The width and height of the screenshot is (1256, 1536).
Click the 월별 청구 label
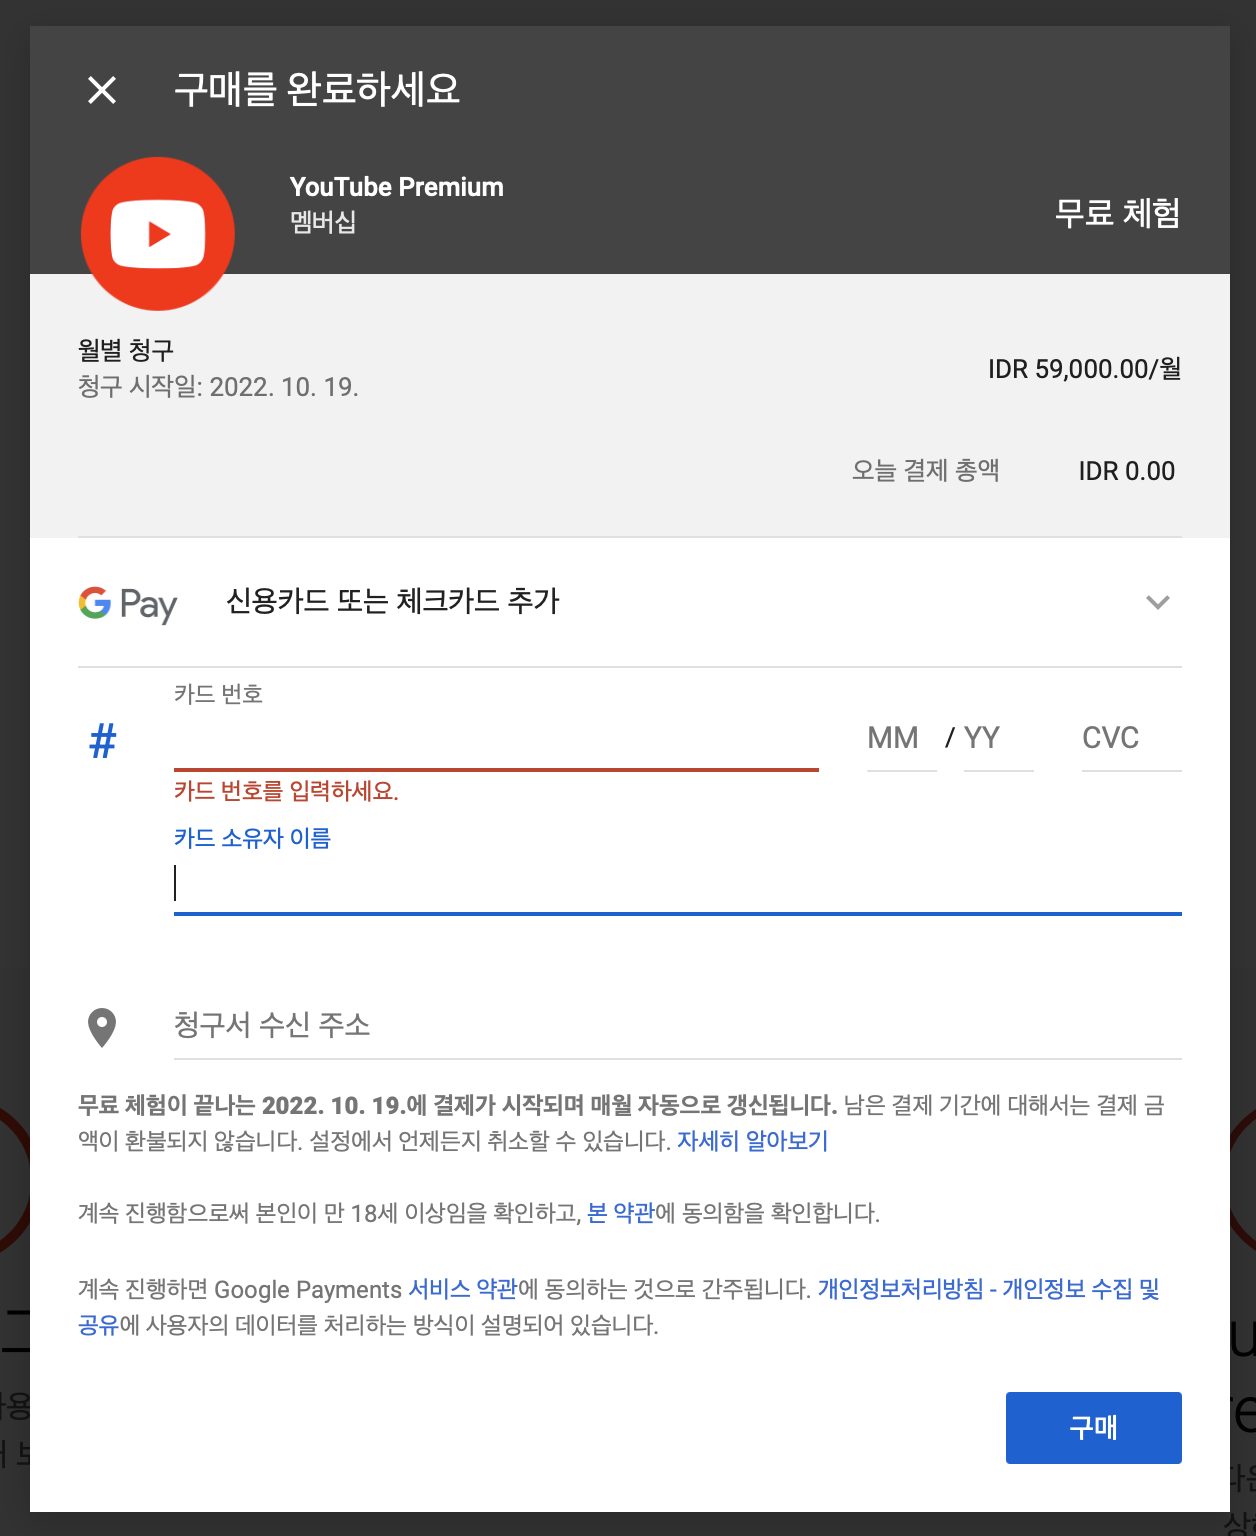pyautogui.click(x=126, y=350)
